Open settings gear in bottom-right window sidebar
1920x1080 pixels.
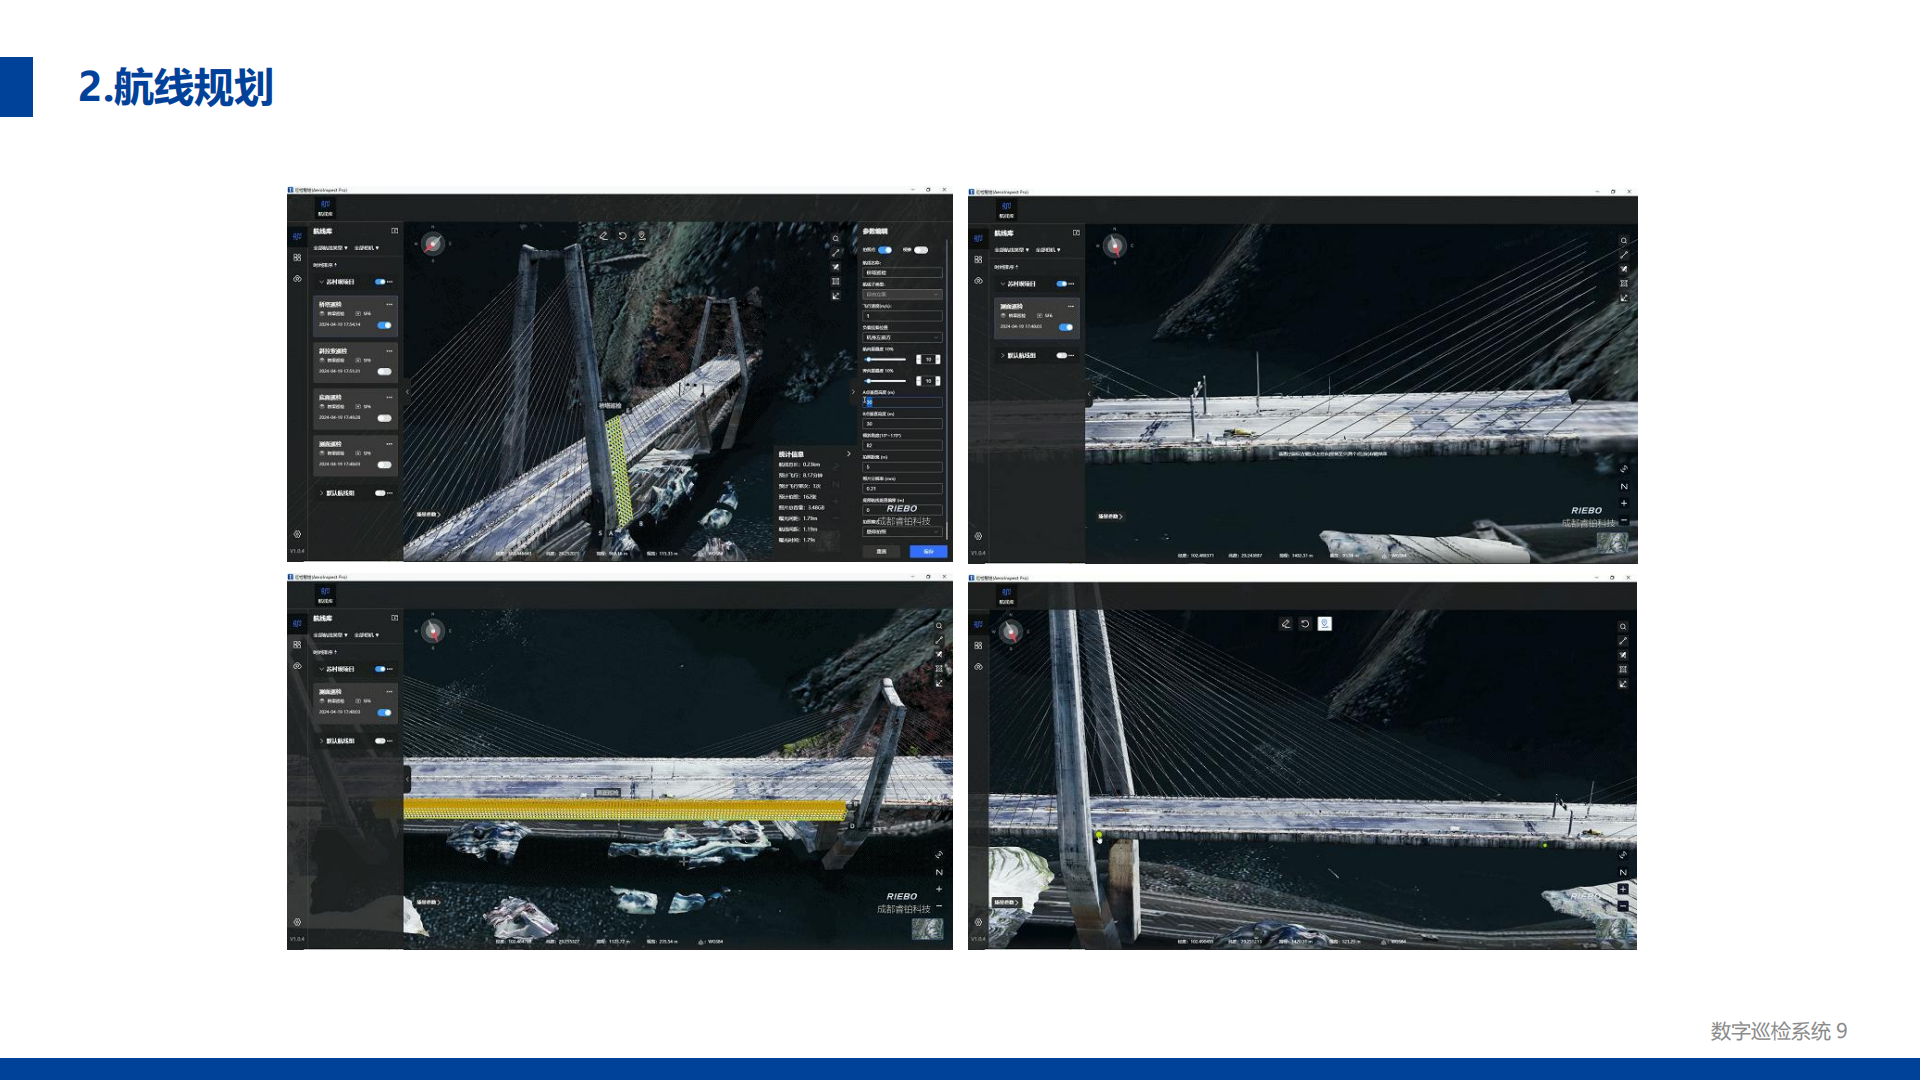point(978,922)
